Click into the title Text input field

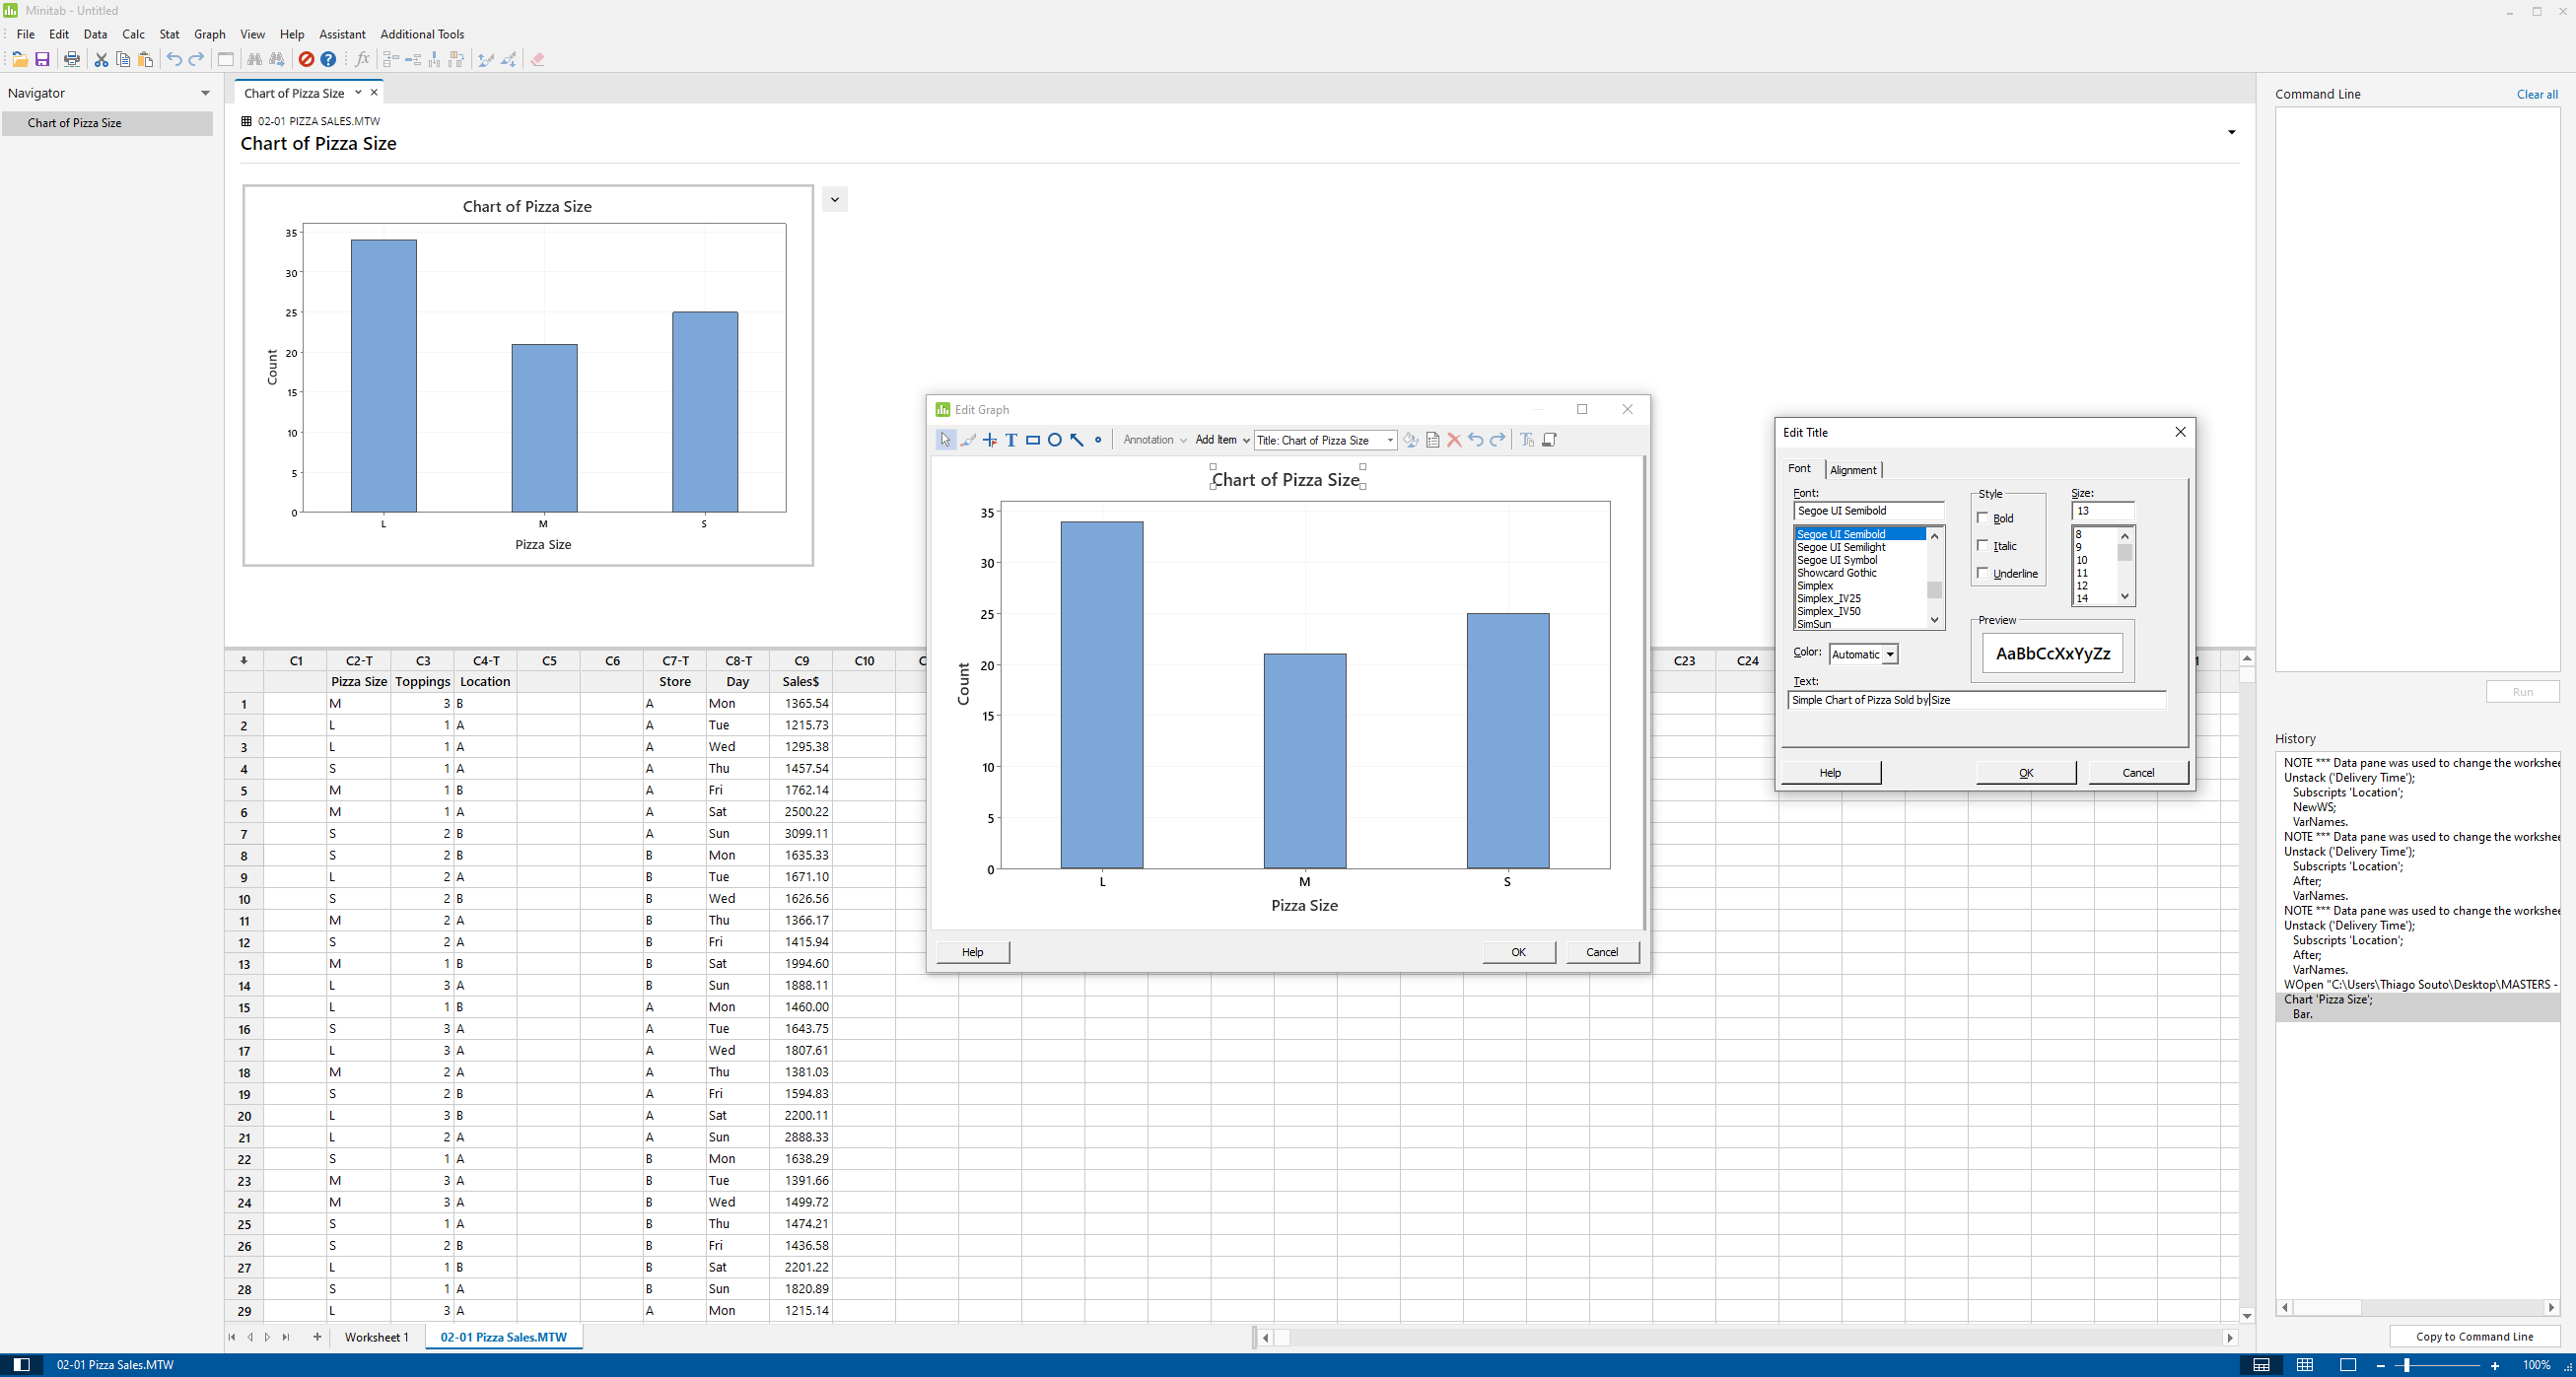(x=1977, y=700)
